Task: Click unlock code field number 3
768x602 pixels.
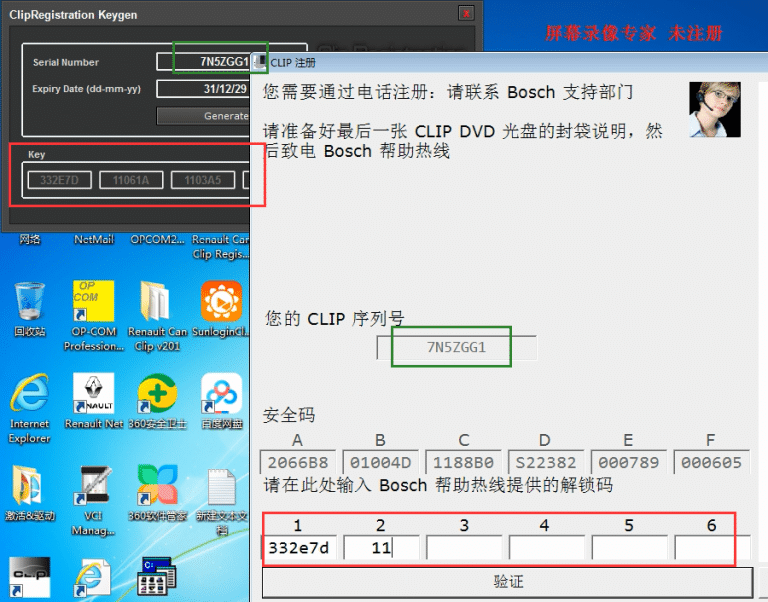Action: (x=464, y=547)
